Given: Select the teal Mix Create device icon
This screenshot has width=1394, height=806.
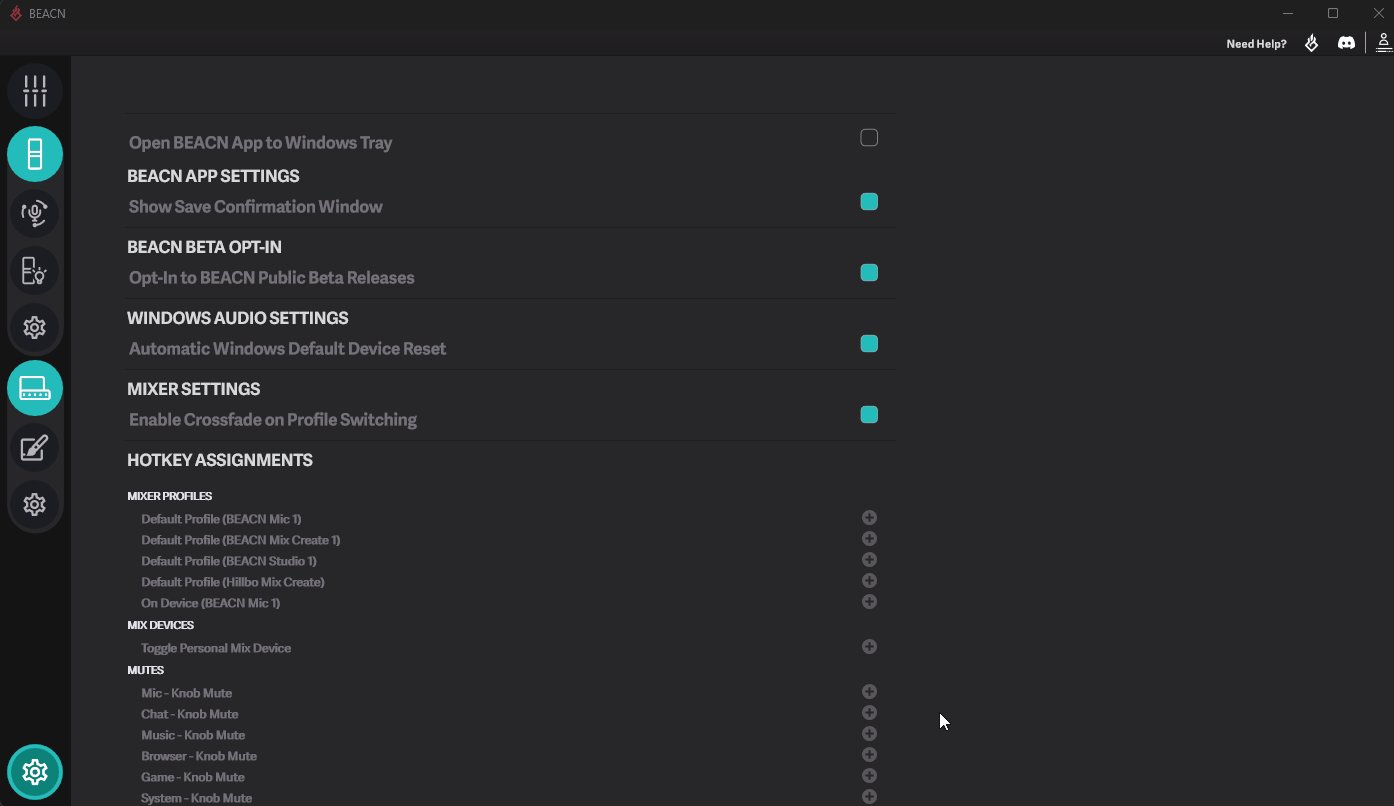Looking at the screenshot, I should point(35,388).
